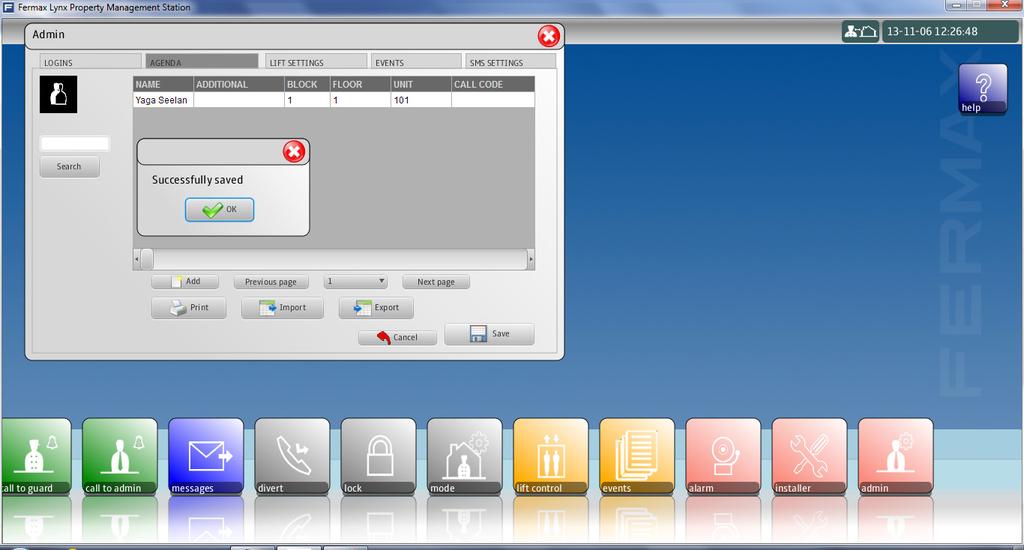Open the call to admin tile
The width and height of the screenshot is (1024, 550).
[x=120, y=457]
